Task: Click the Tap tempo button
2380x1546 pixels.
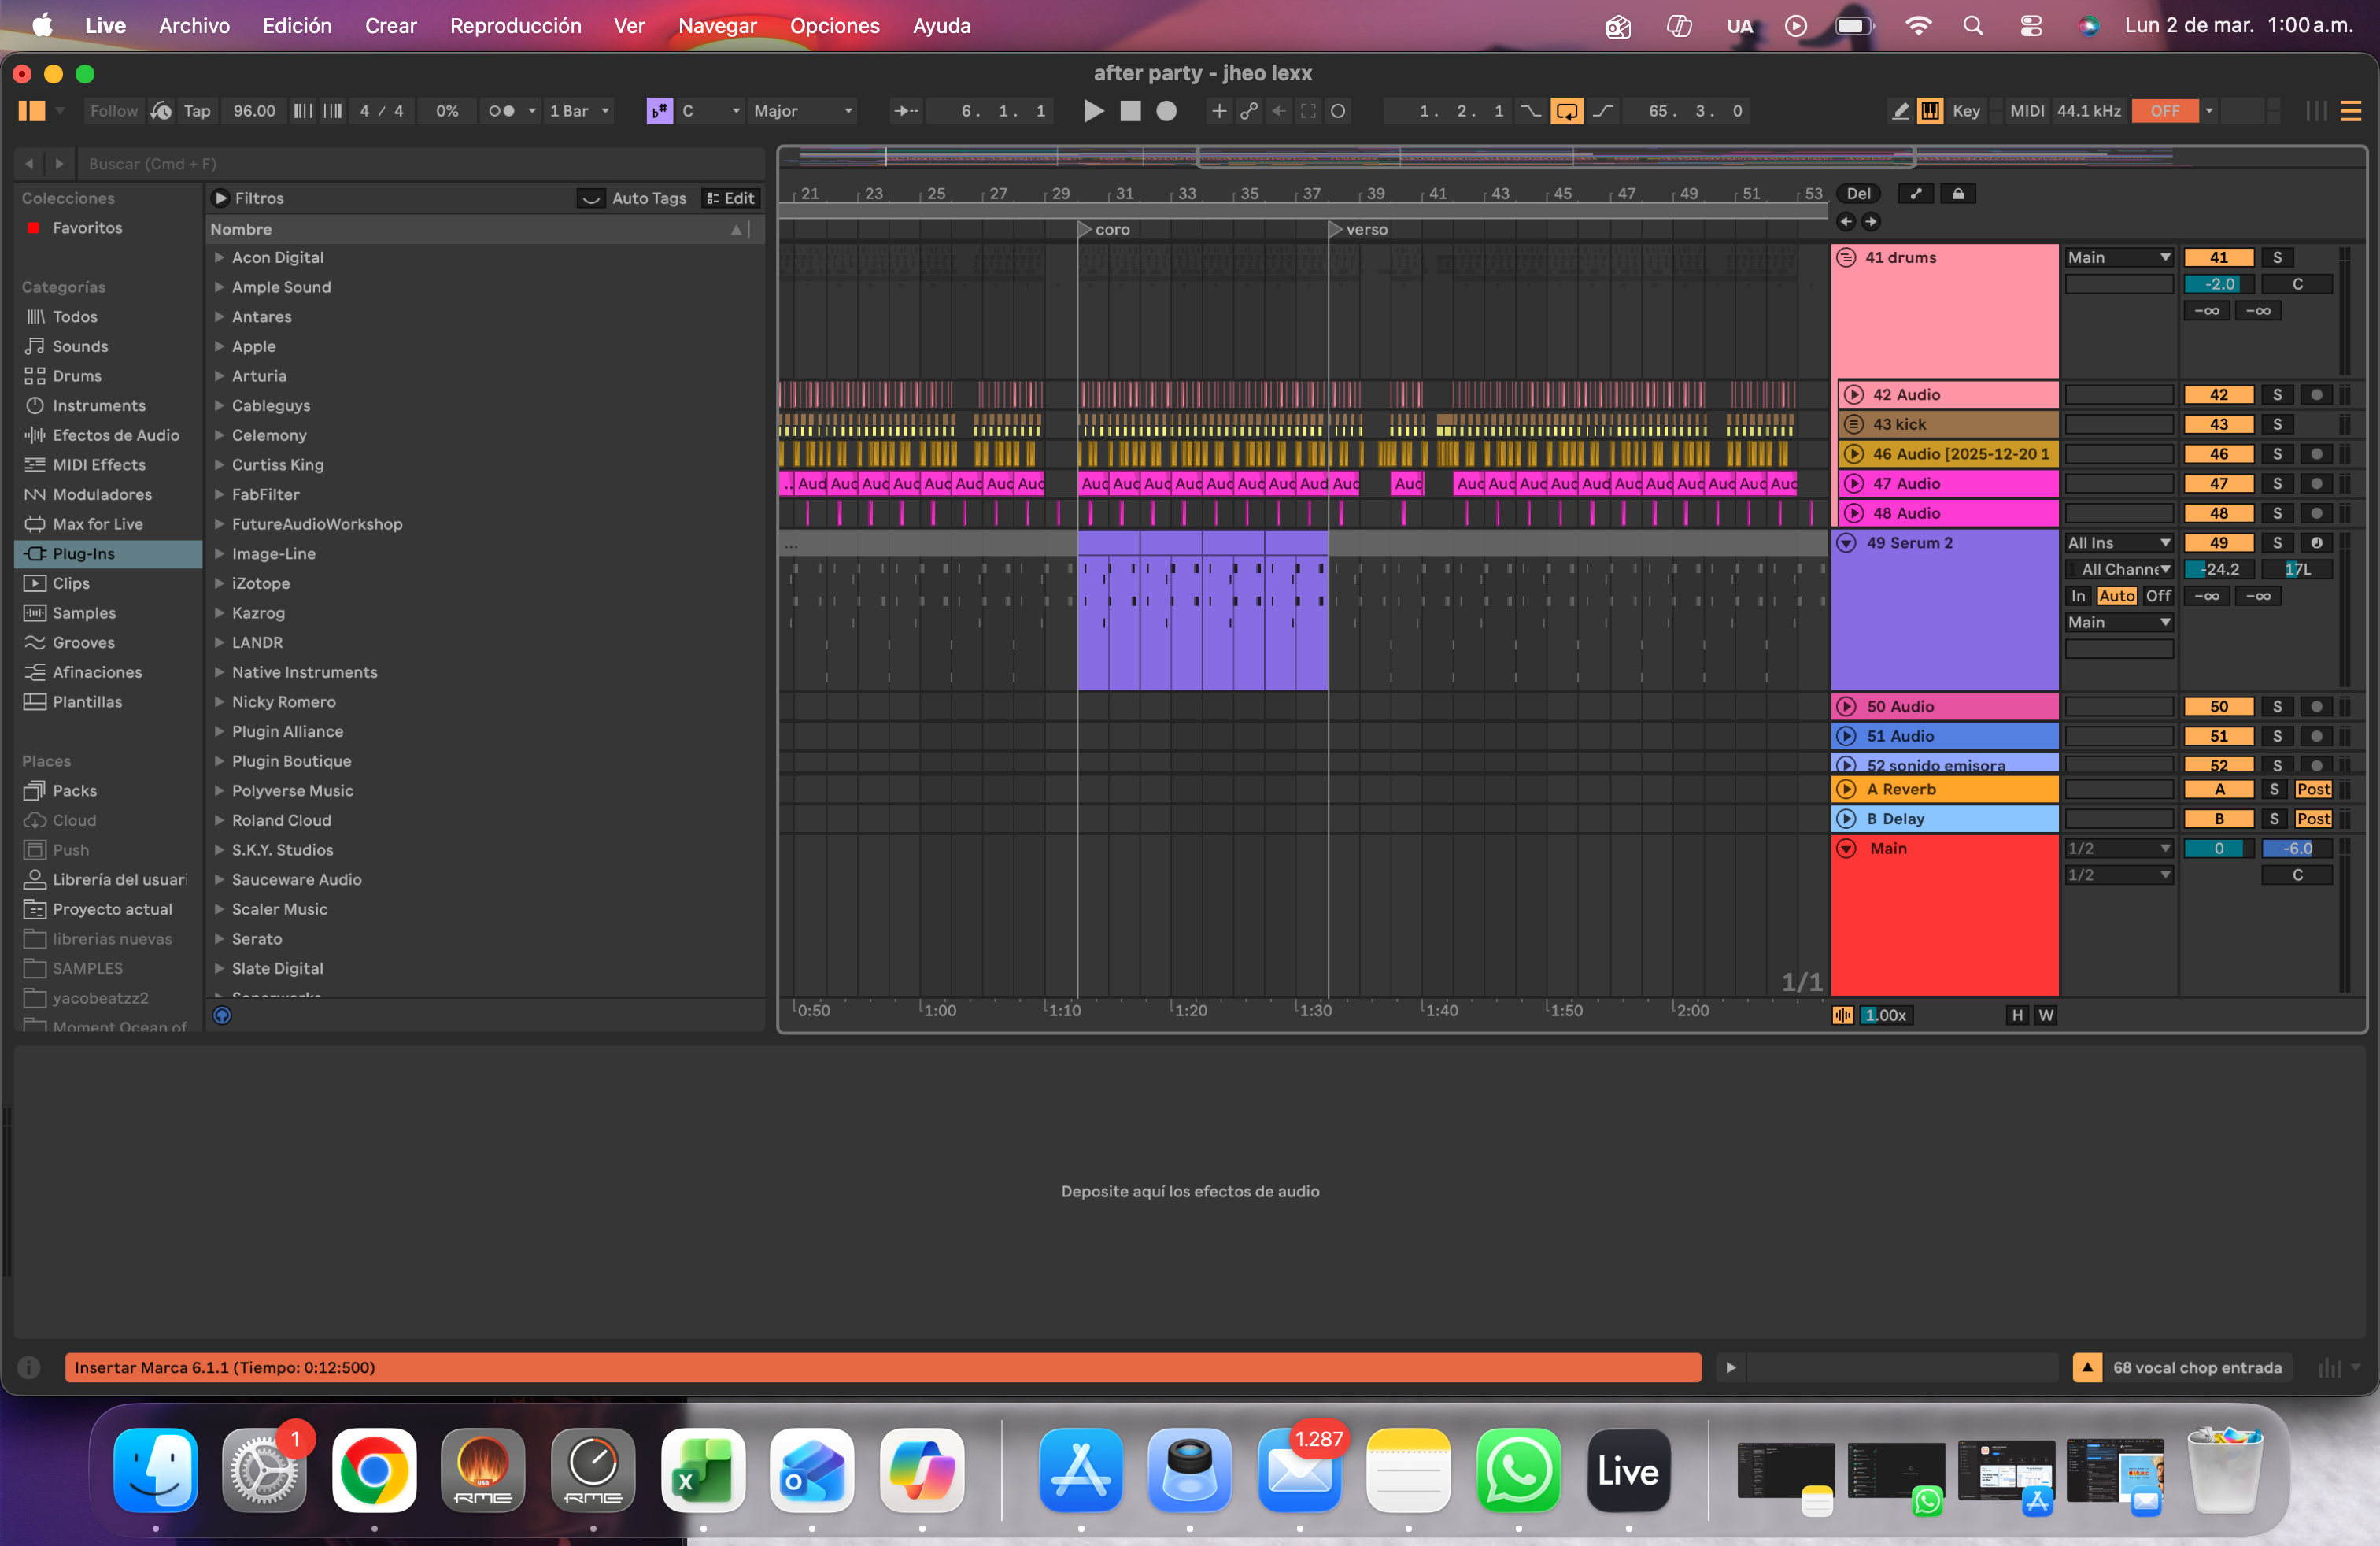Action: tap(197, 111)
